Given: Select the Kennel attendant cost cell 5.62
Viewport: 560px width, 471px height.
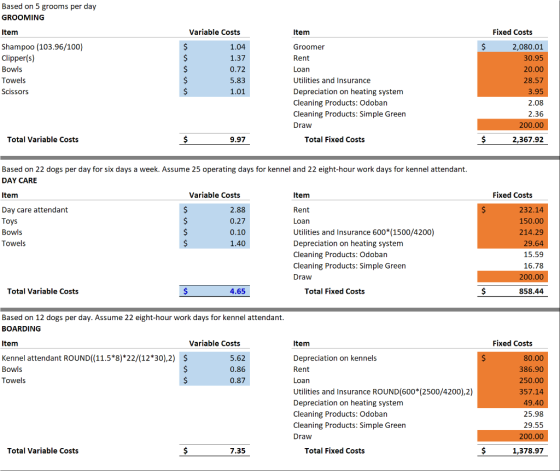Looking at the screenshot, I should (214, 358).
